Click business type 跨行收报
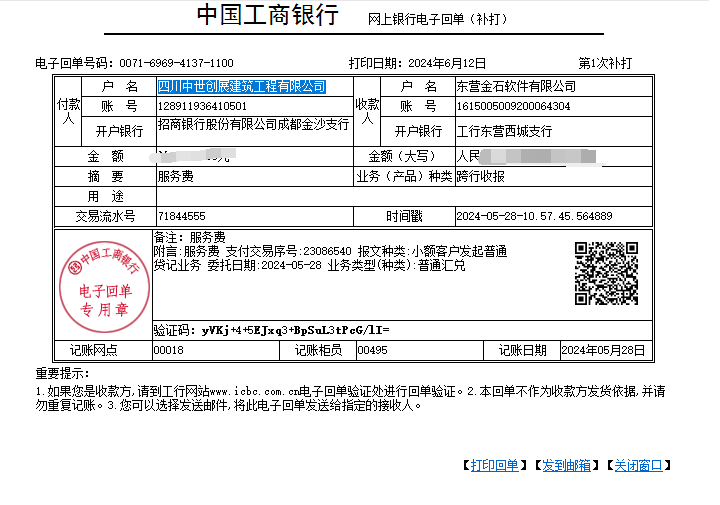Image resolution: width=720 pixels, height=505 pixels. [x=480, y=176]
